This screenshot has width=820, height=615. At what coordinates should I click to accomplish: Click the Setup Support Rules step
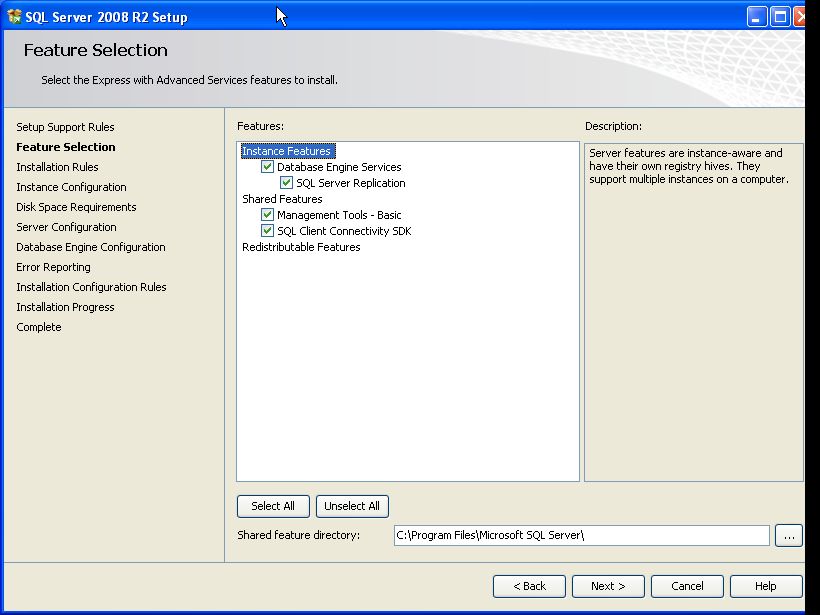click(65, 127)
